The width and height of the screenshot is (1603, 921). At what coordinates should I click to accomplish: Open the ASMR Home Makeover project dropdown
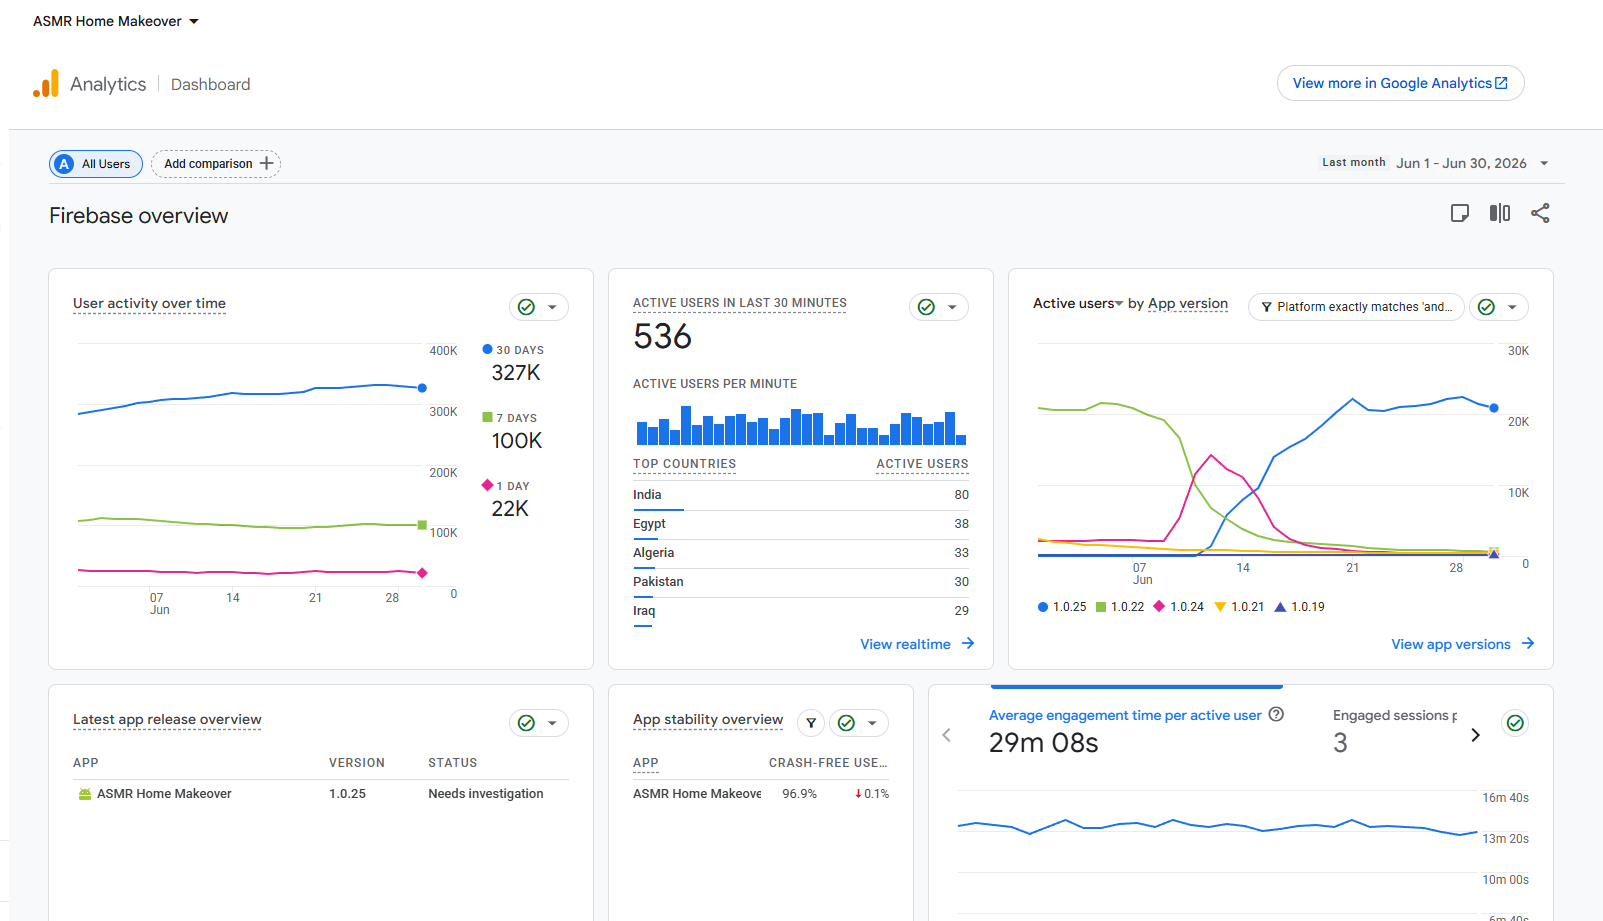pyautogui.click(x=116, y=21)
